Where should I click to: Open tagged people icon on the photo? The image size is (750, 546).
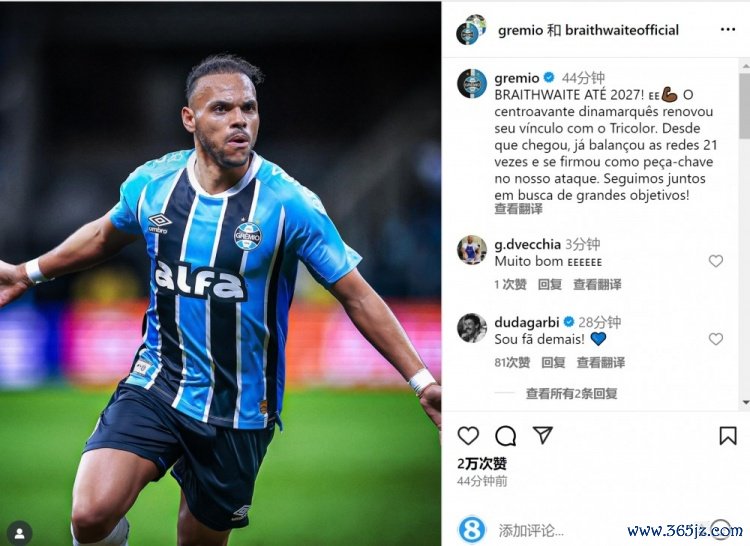pyautogui.click(x=20, y=533)
